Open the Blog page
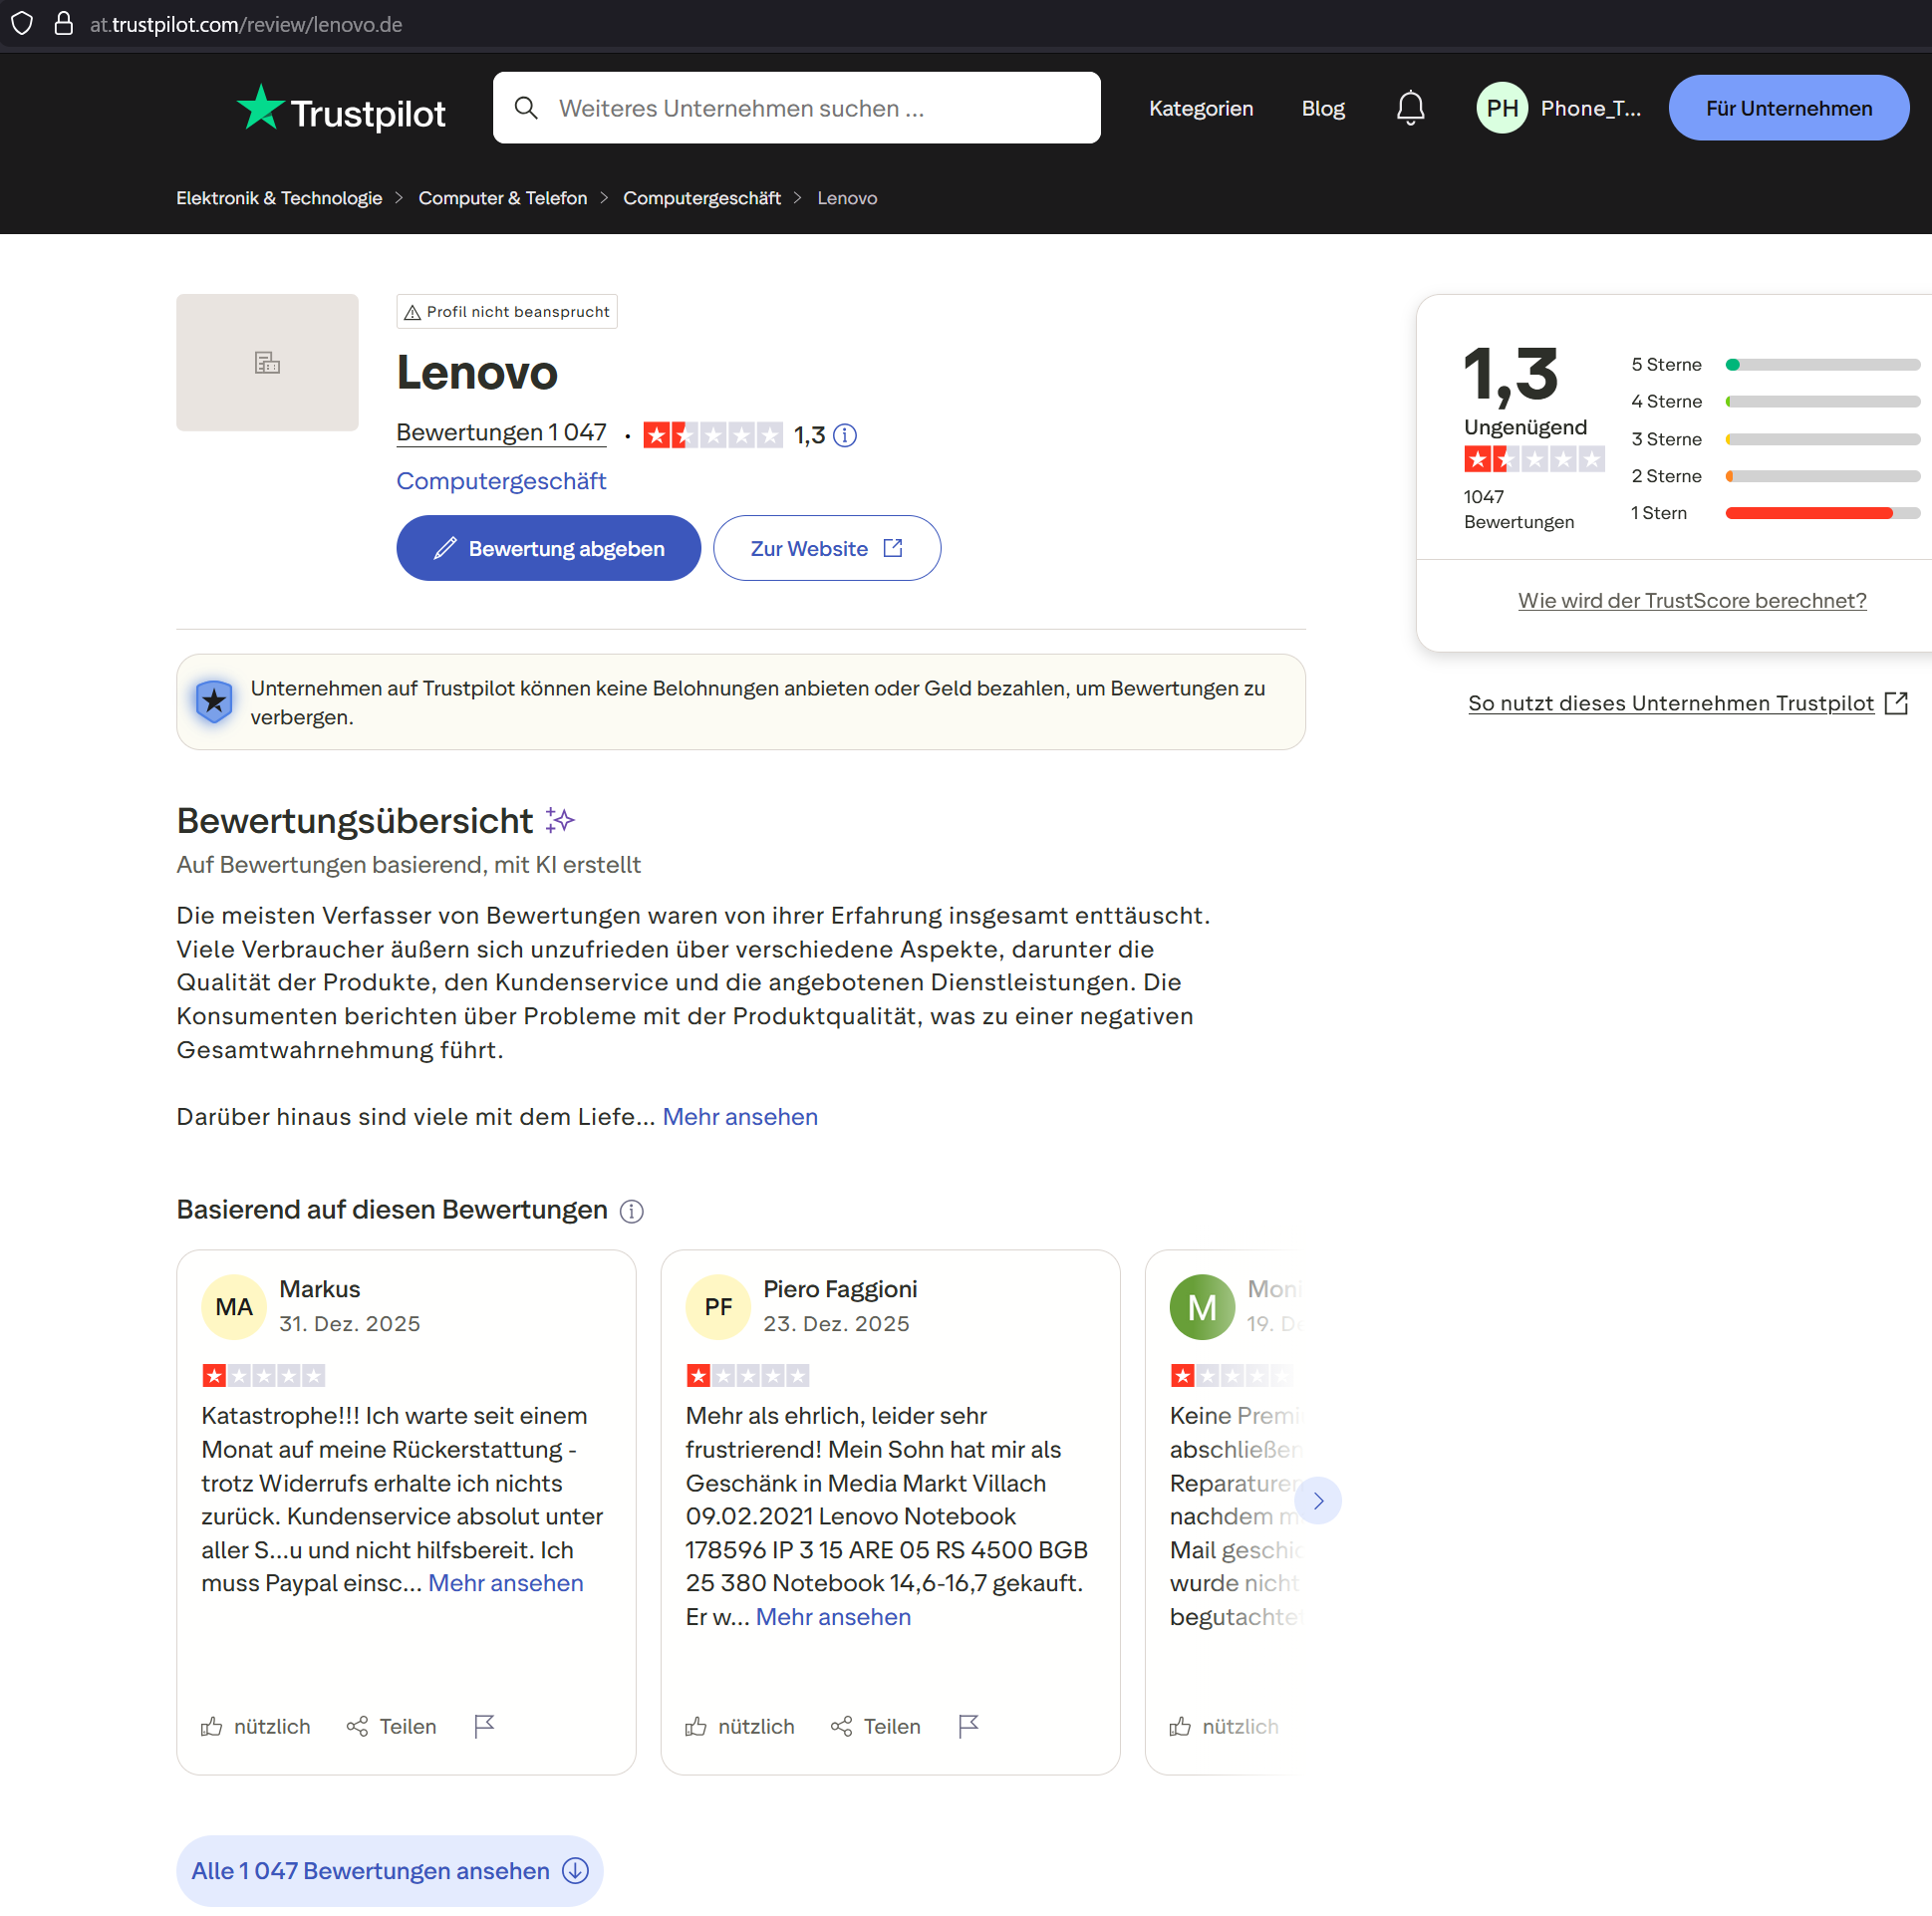 (x=1322, y=108)
